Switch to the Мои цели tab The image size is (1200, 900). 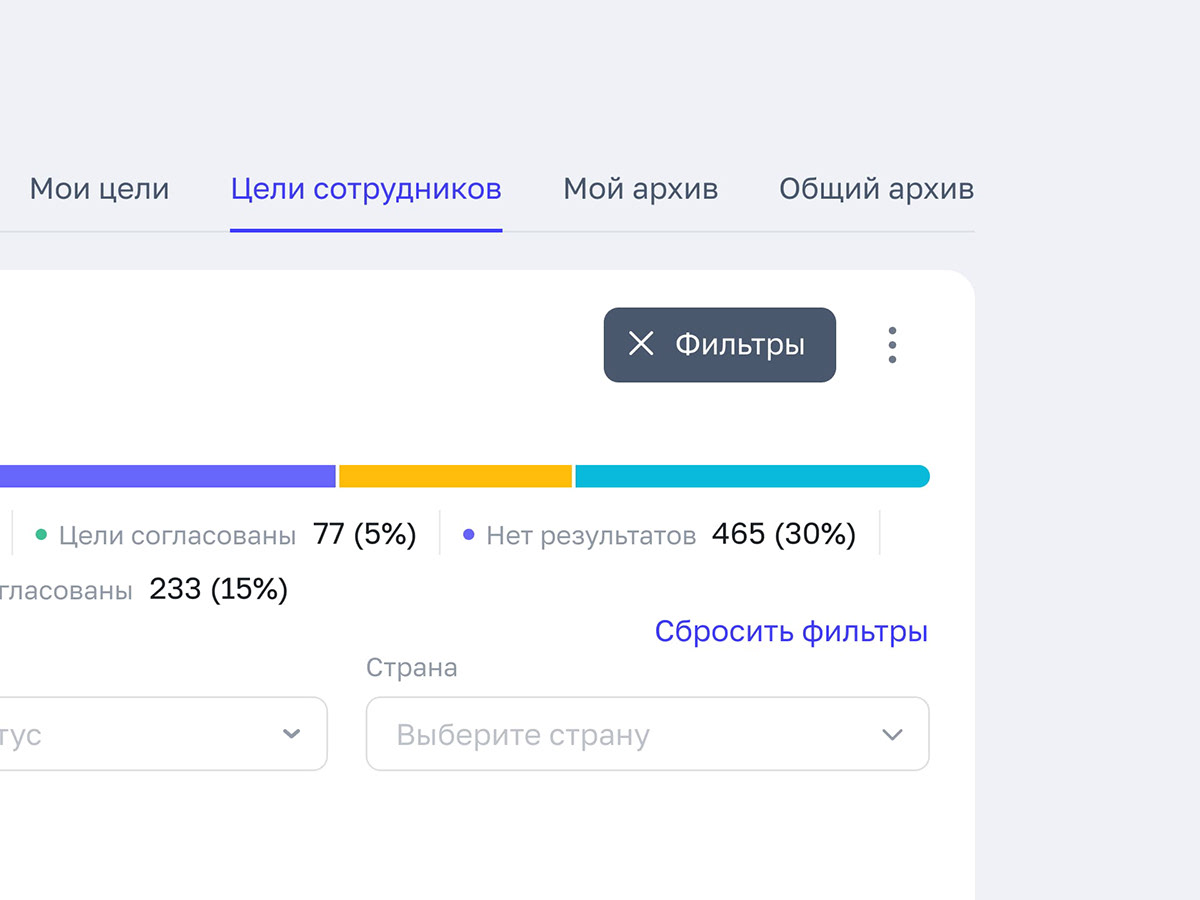click(99, 189)
